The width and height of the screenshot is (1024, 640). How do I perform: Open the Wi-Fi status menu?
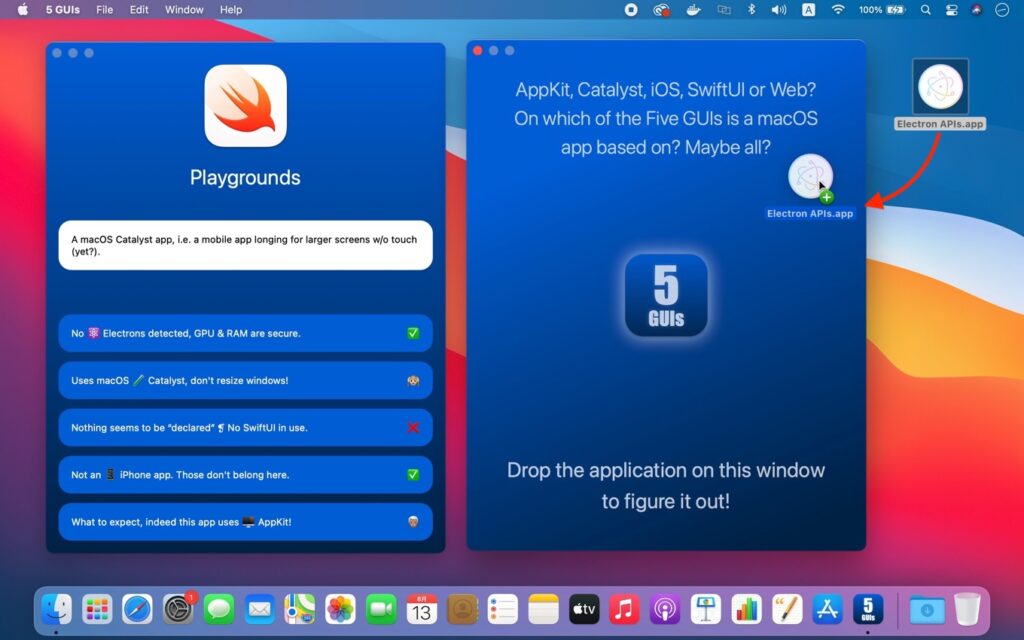click(836, 9)
